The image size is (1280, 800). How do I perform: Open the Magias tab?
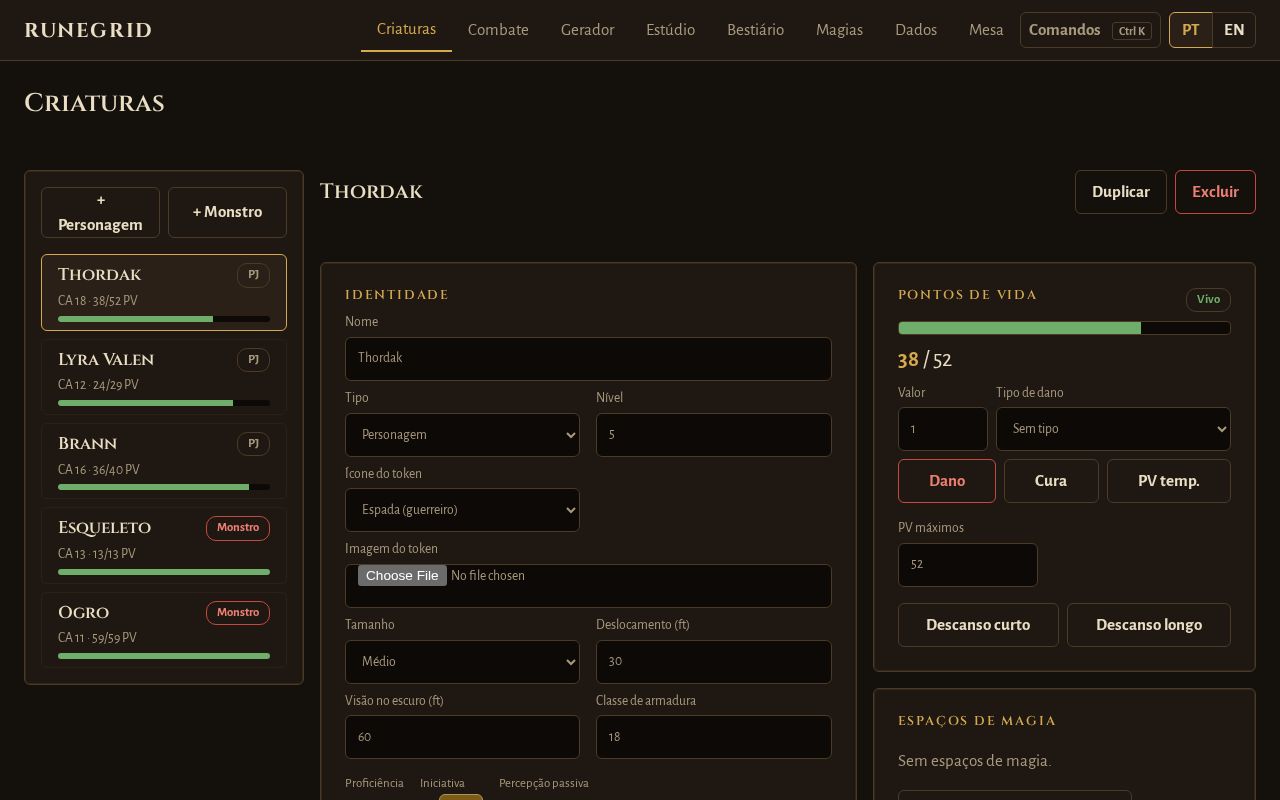pyautogui.click(x=839, y=30)
